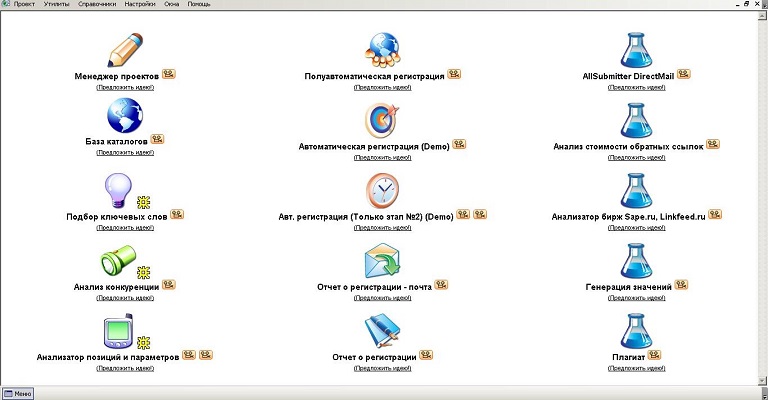Play video tutorial for Генерация значений

(681, 285)
